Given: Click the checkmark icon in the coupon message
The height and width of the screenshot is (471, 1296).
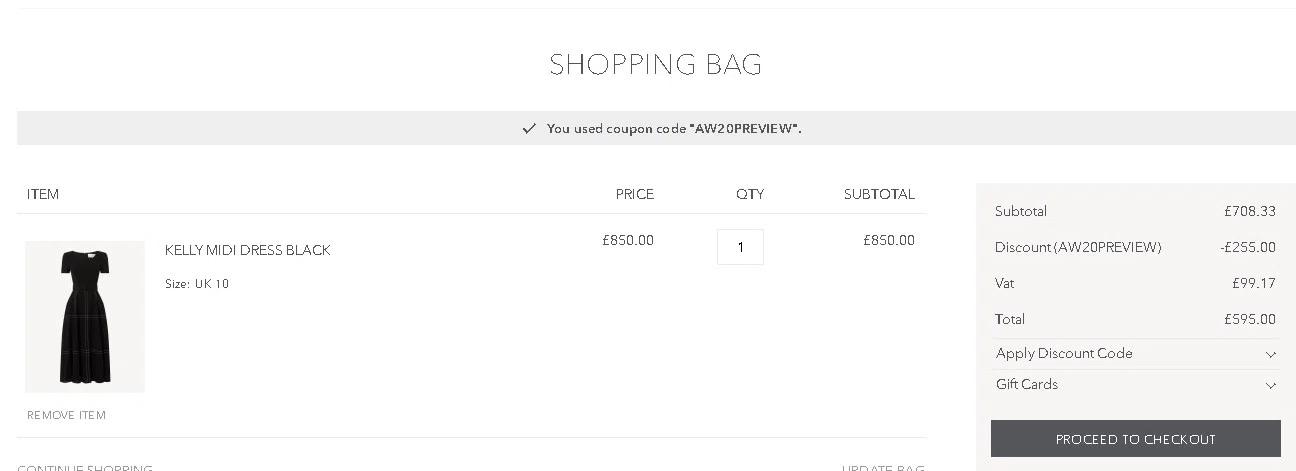Looking at the screenshot, I should coord(529,129).
